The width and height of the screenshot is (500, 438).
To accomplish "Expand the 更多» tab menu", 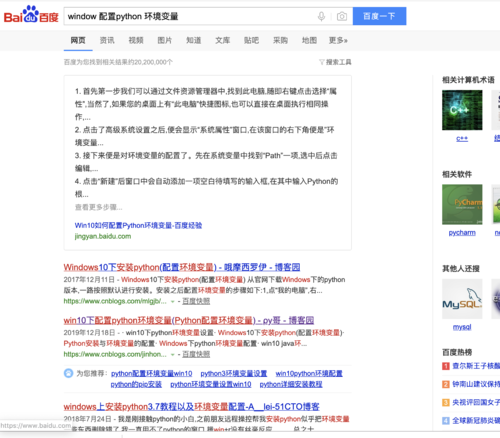I will (x=338, y=40).
